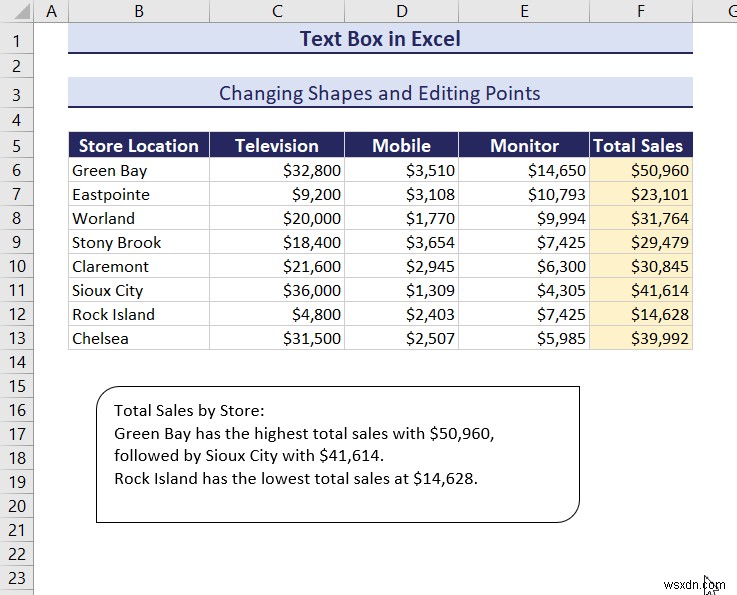Click Sioux City monitor value $4,305
The image size is (737, 595).
tap(524, 290)
